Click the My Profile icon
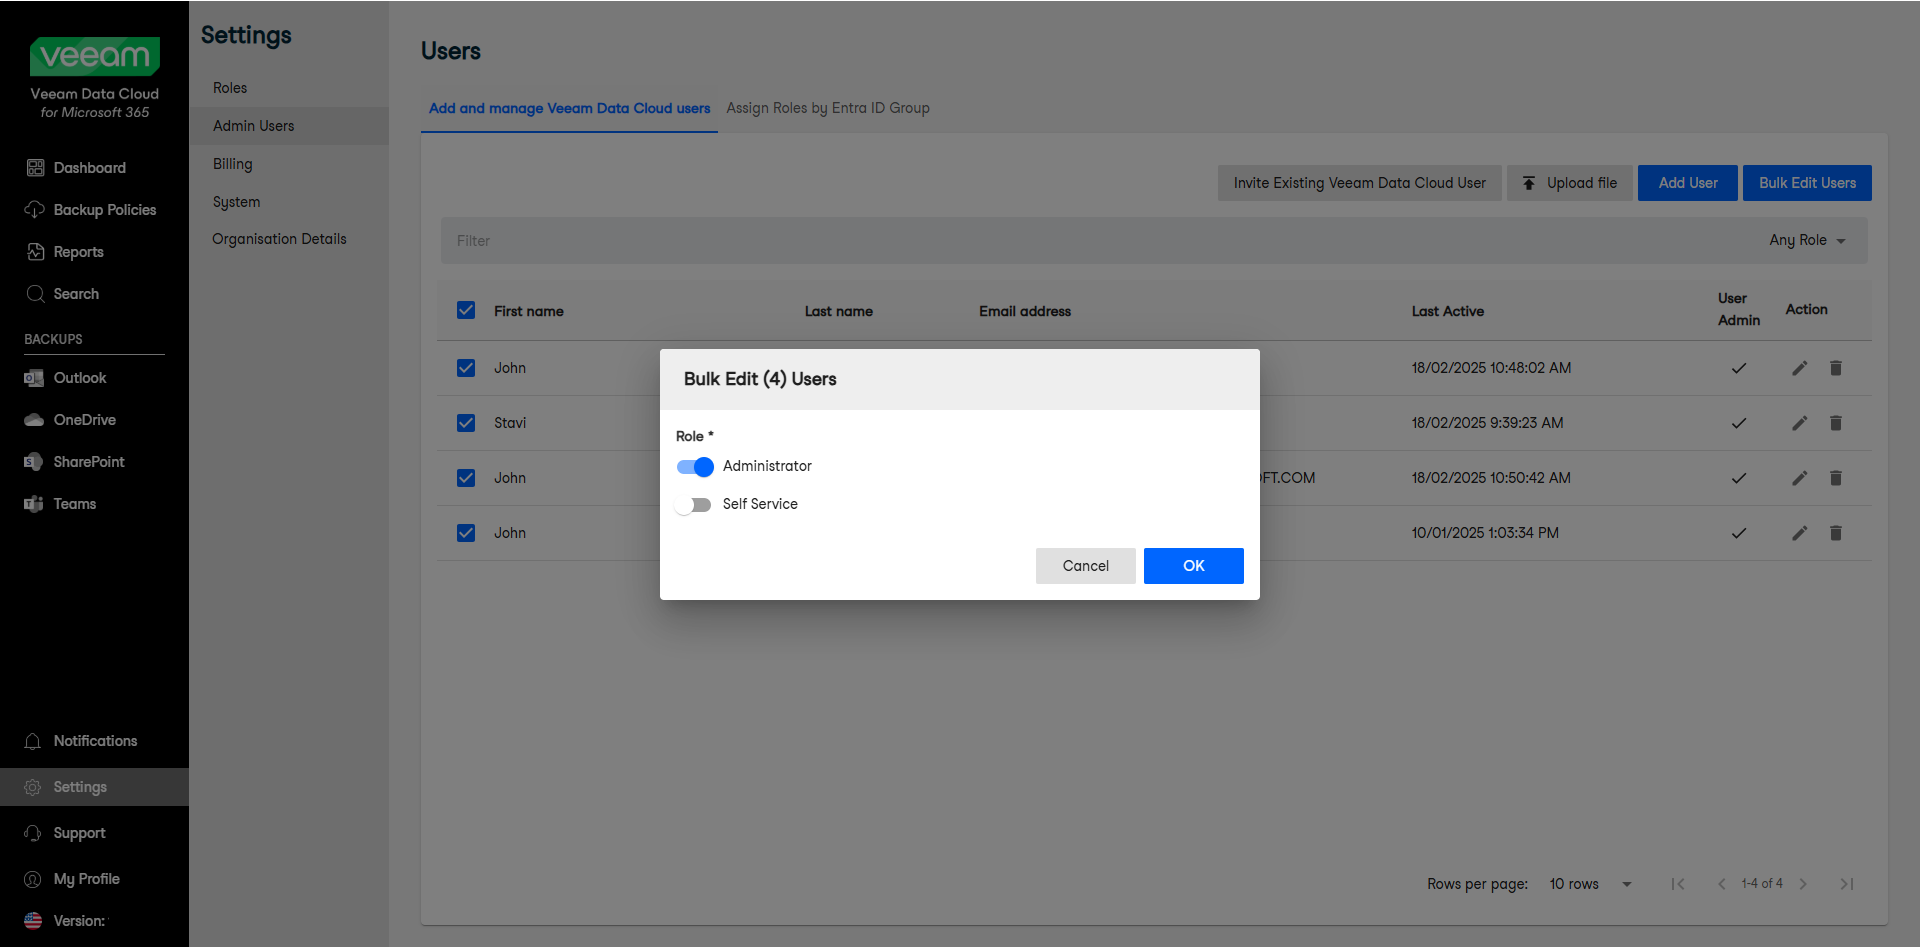Screen dimensions: 1920x947 point(33,879)
